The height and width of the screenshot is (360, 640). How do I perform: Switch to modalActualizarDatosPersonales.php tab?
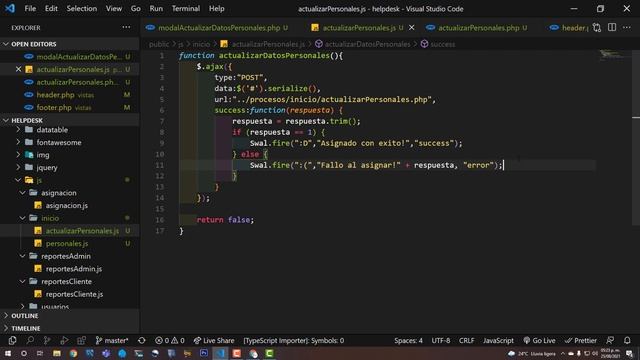pos(219,27)
